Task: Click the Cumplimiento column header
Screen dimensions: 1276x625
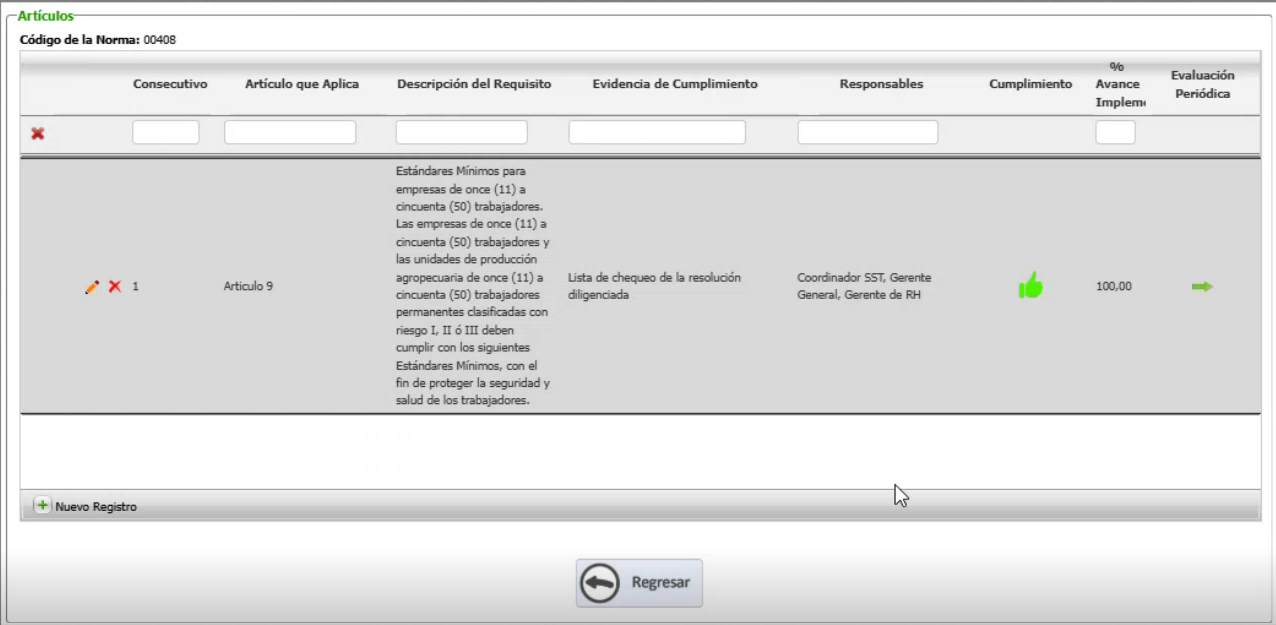Action: pos(1031,84)
